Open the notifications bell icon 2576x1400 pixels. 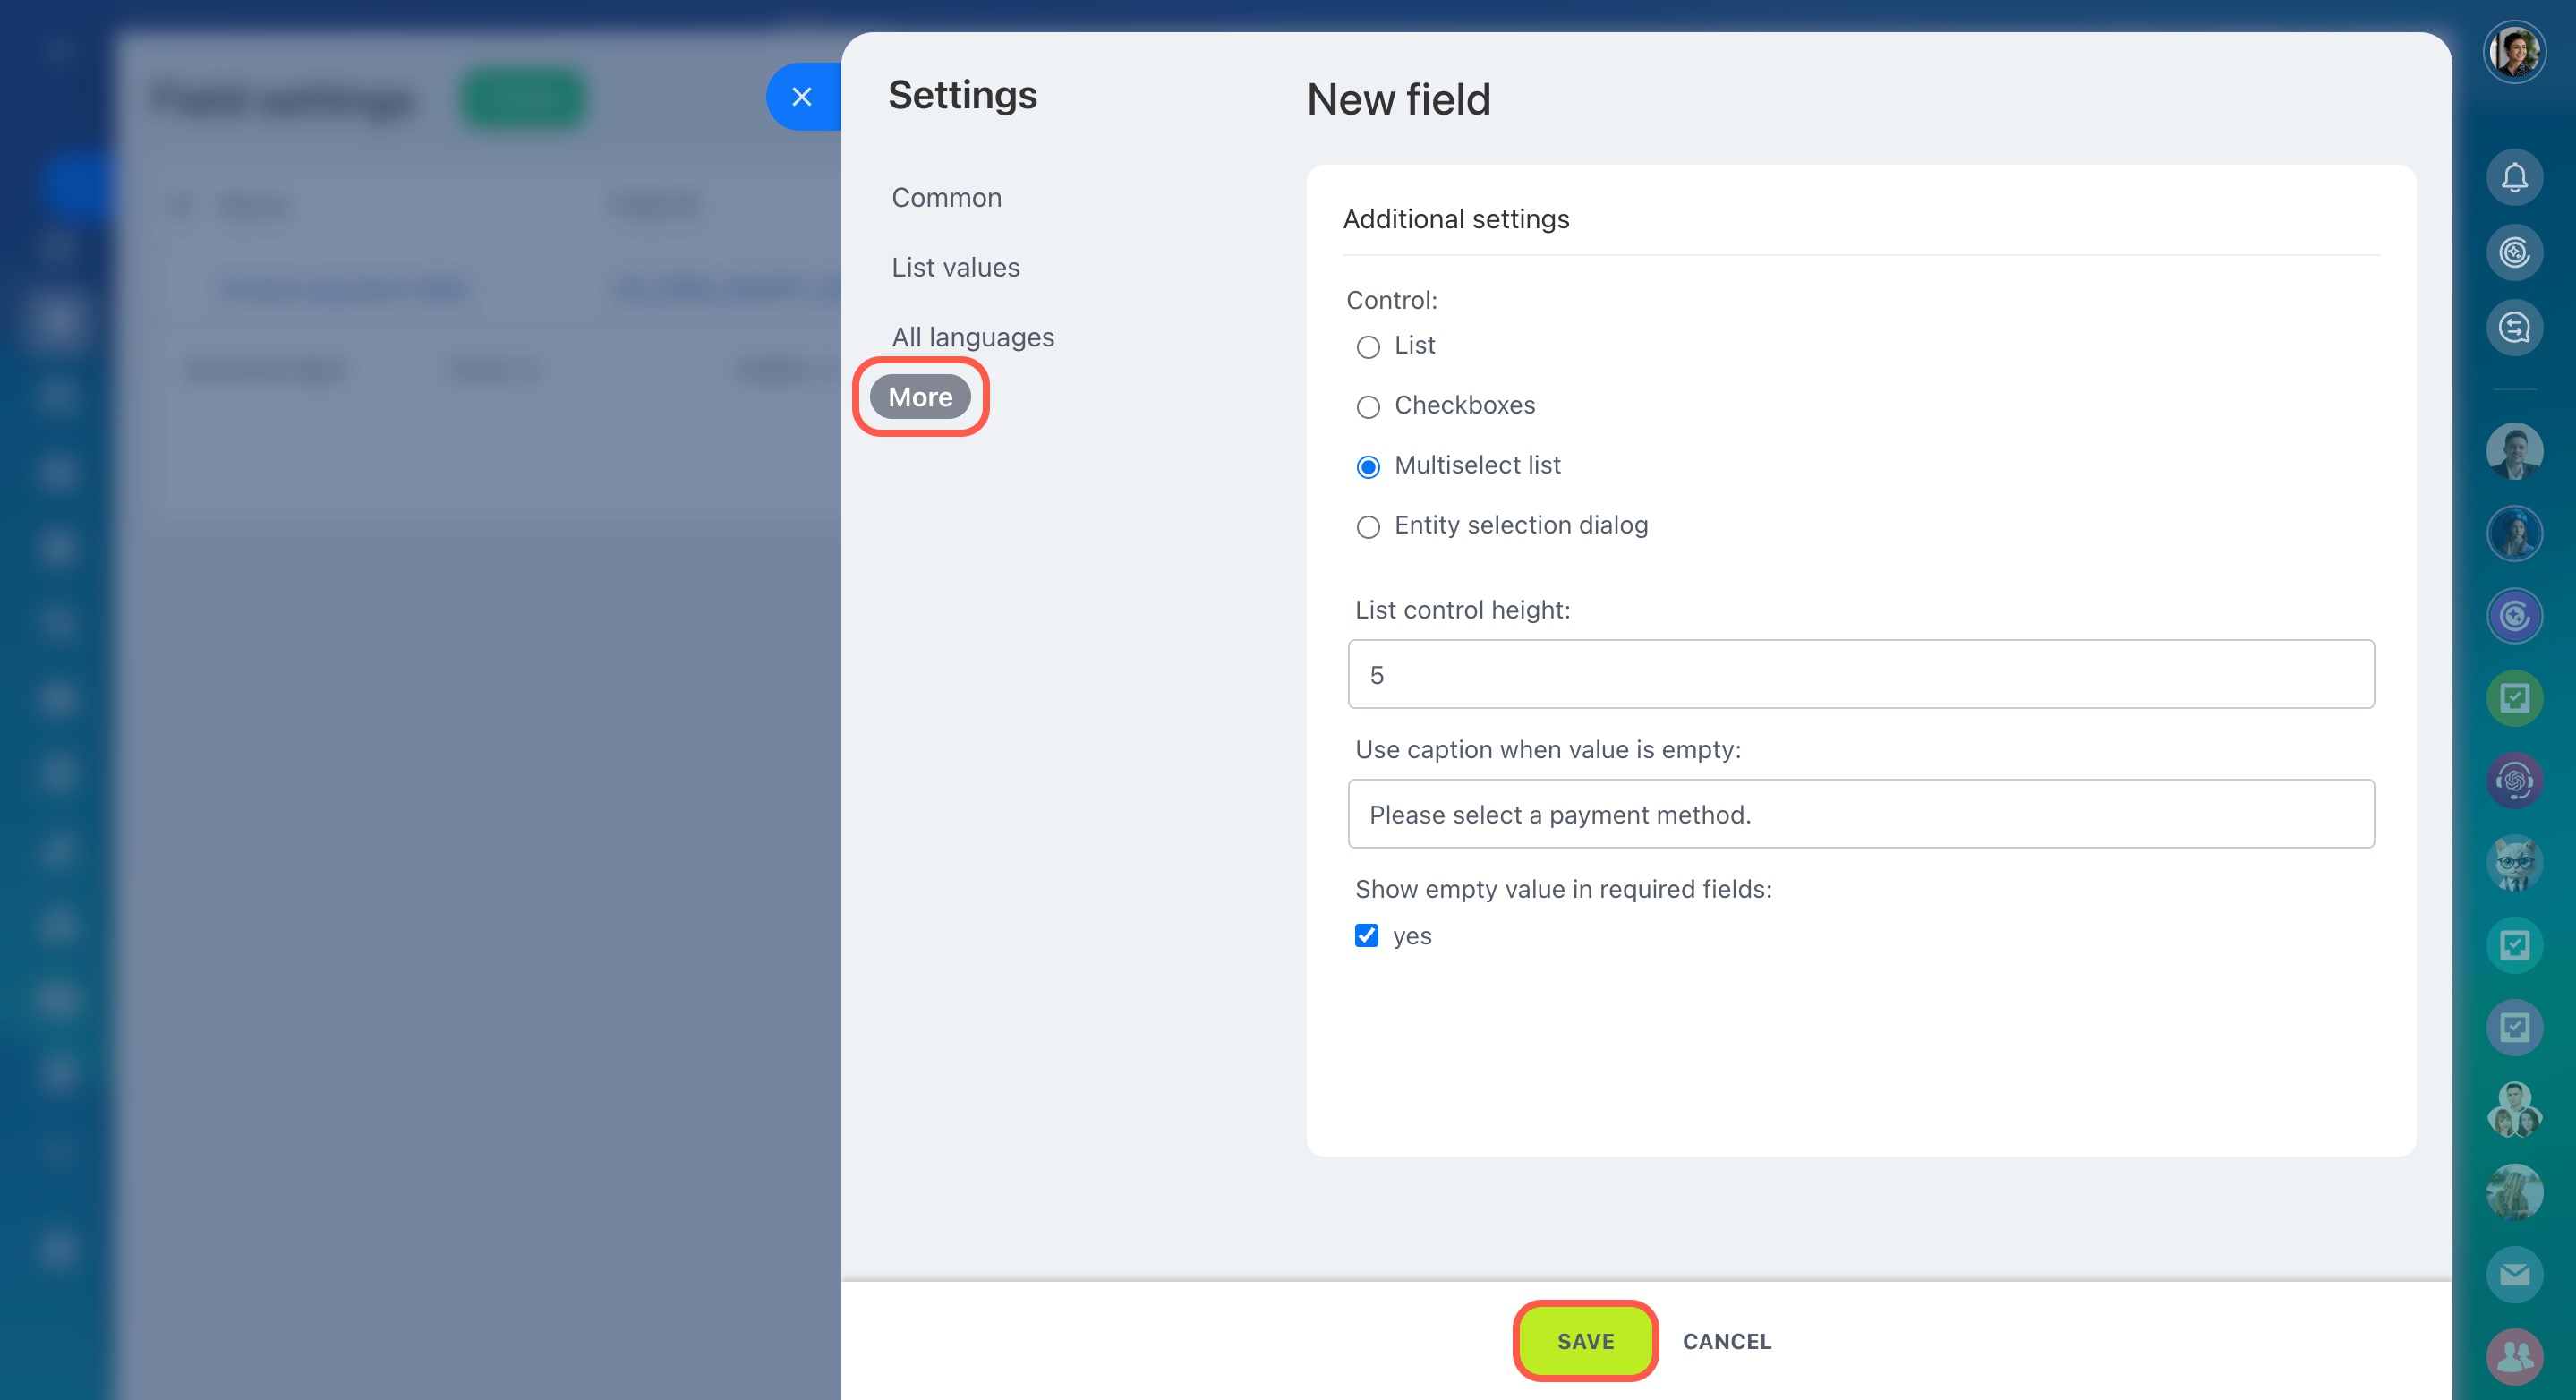click(x=2513, y=178)
